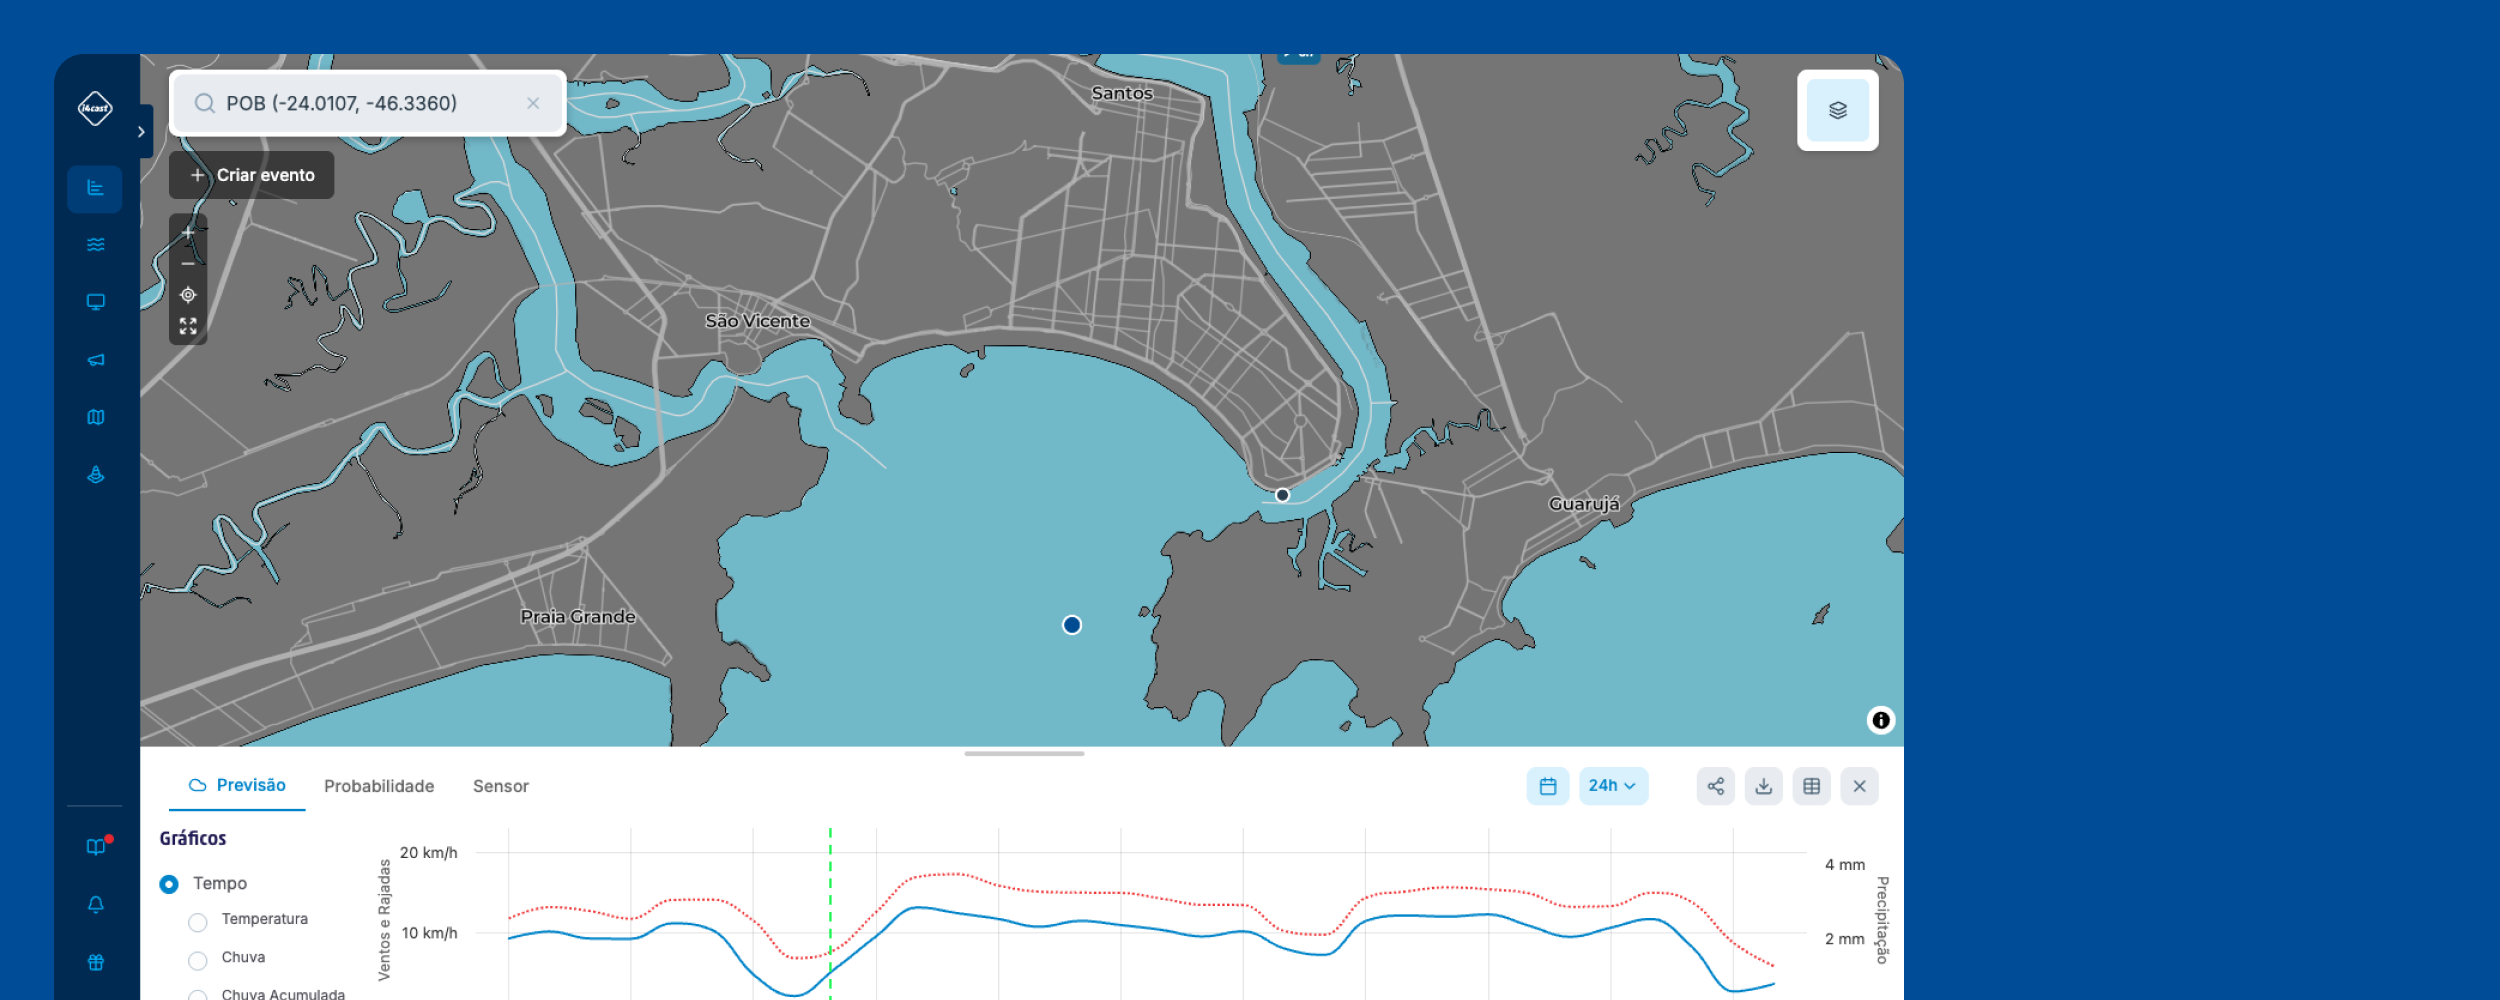Click the i4cast logo in the sidebar
The image size is (2500, 1000).
pyautogui.click(x=95, y=108)
